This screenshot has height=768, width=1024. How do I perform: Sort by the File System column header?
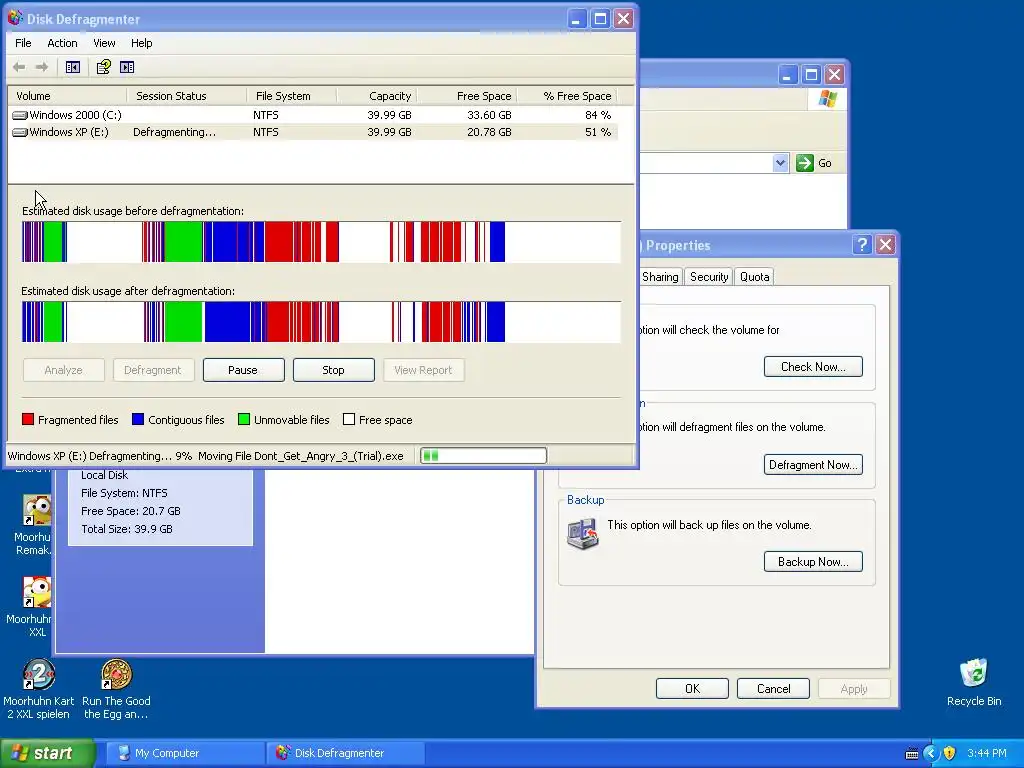(x=292, y=96)
